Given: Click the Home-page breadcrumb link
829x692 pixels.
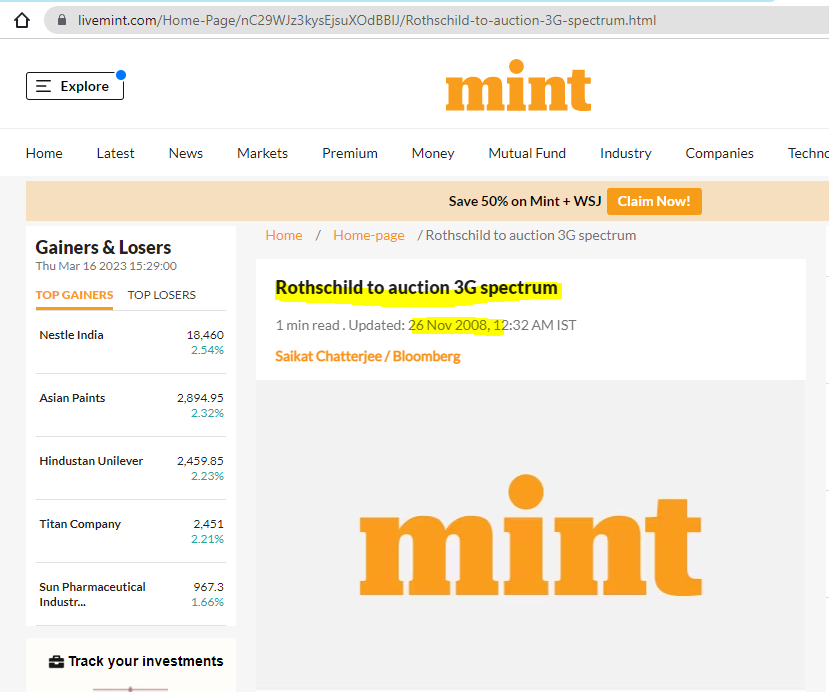Looking at the screenshot, I should 369,235.
